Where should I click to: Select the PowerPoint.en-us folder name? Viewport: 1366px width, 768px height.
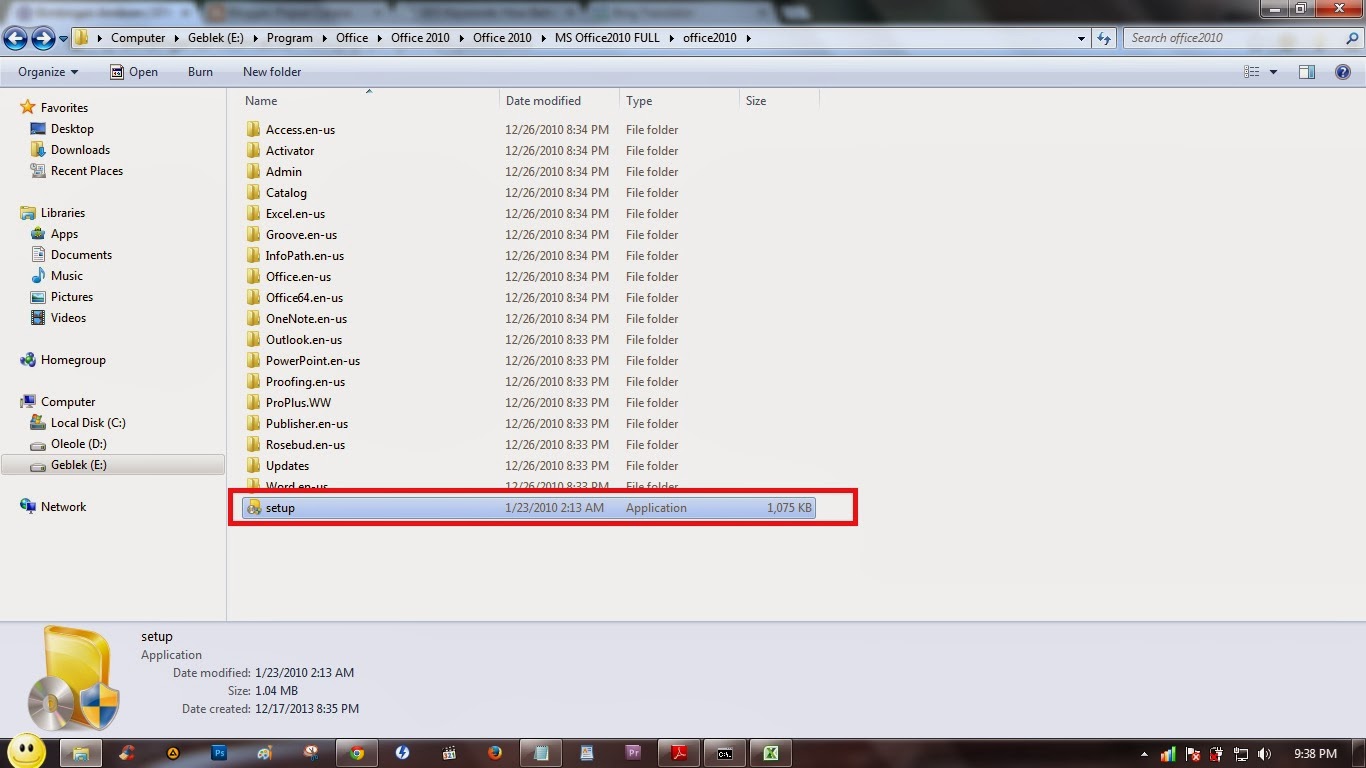click(313, 361)
